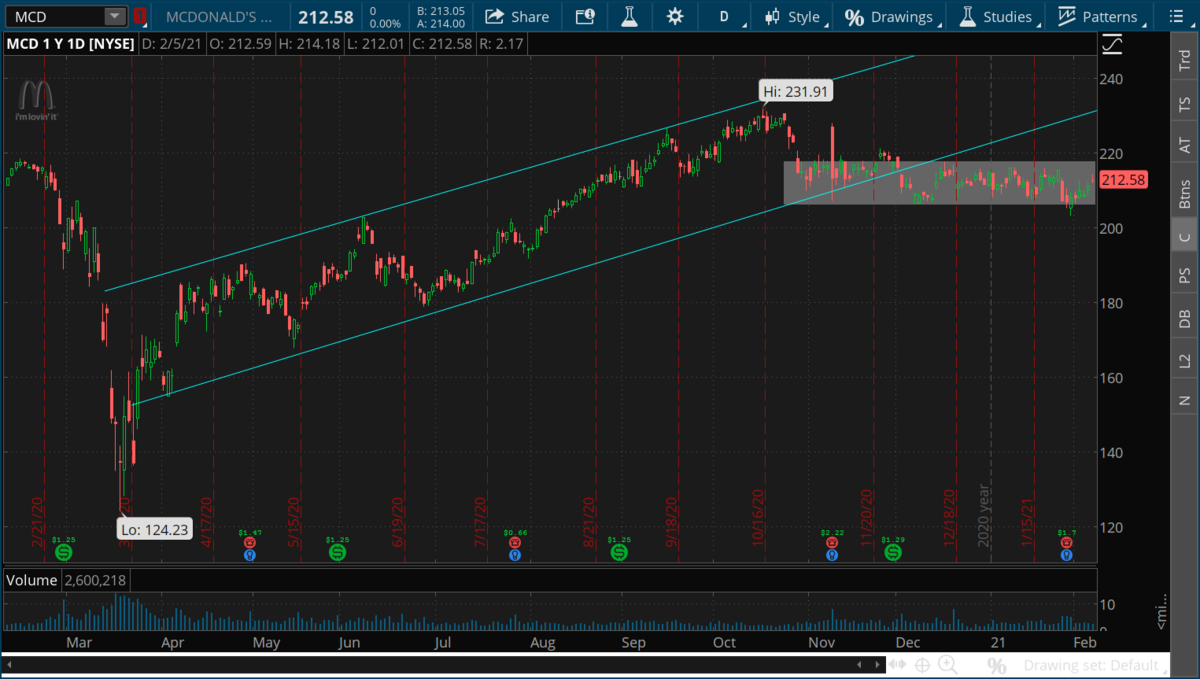Click the percent icon at bottom bar
The image size is (1200, 679).
pyautogui.click(x=997, y=665)
